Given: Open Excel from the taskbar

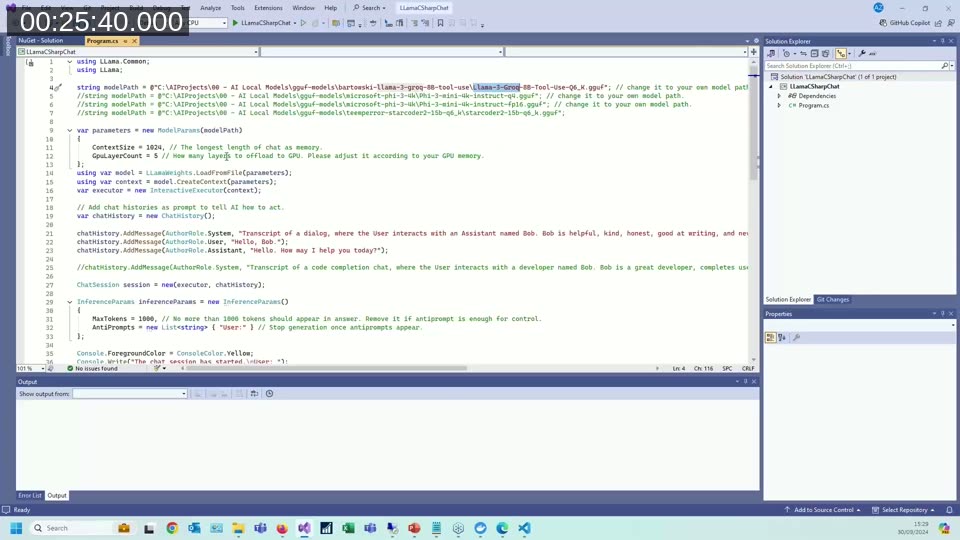Looking at the screenshot, I should (348, 528).
